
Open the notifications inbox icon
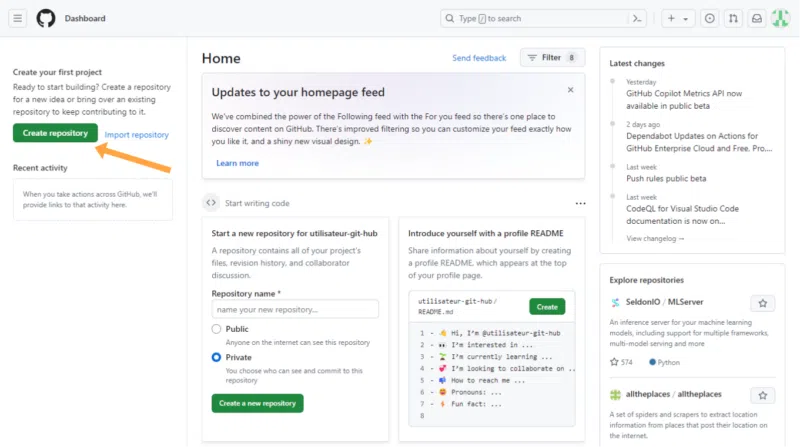point(757,18)
